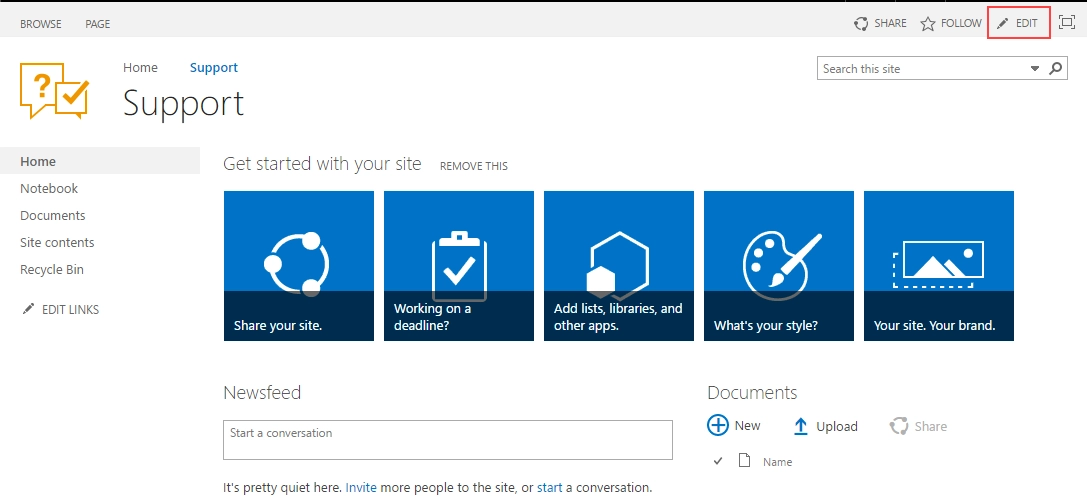Viewport: 1087px width, 499px height.
Task: Click the New plus circle icon
Action: [x=718, y=426]
